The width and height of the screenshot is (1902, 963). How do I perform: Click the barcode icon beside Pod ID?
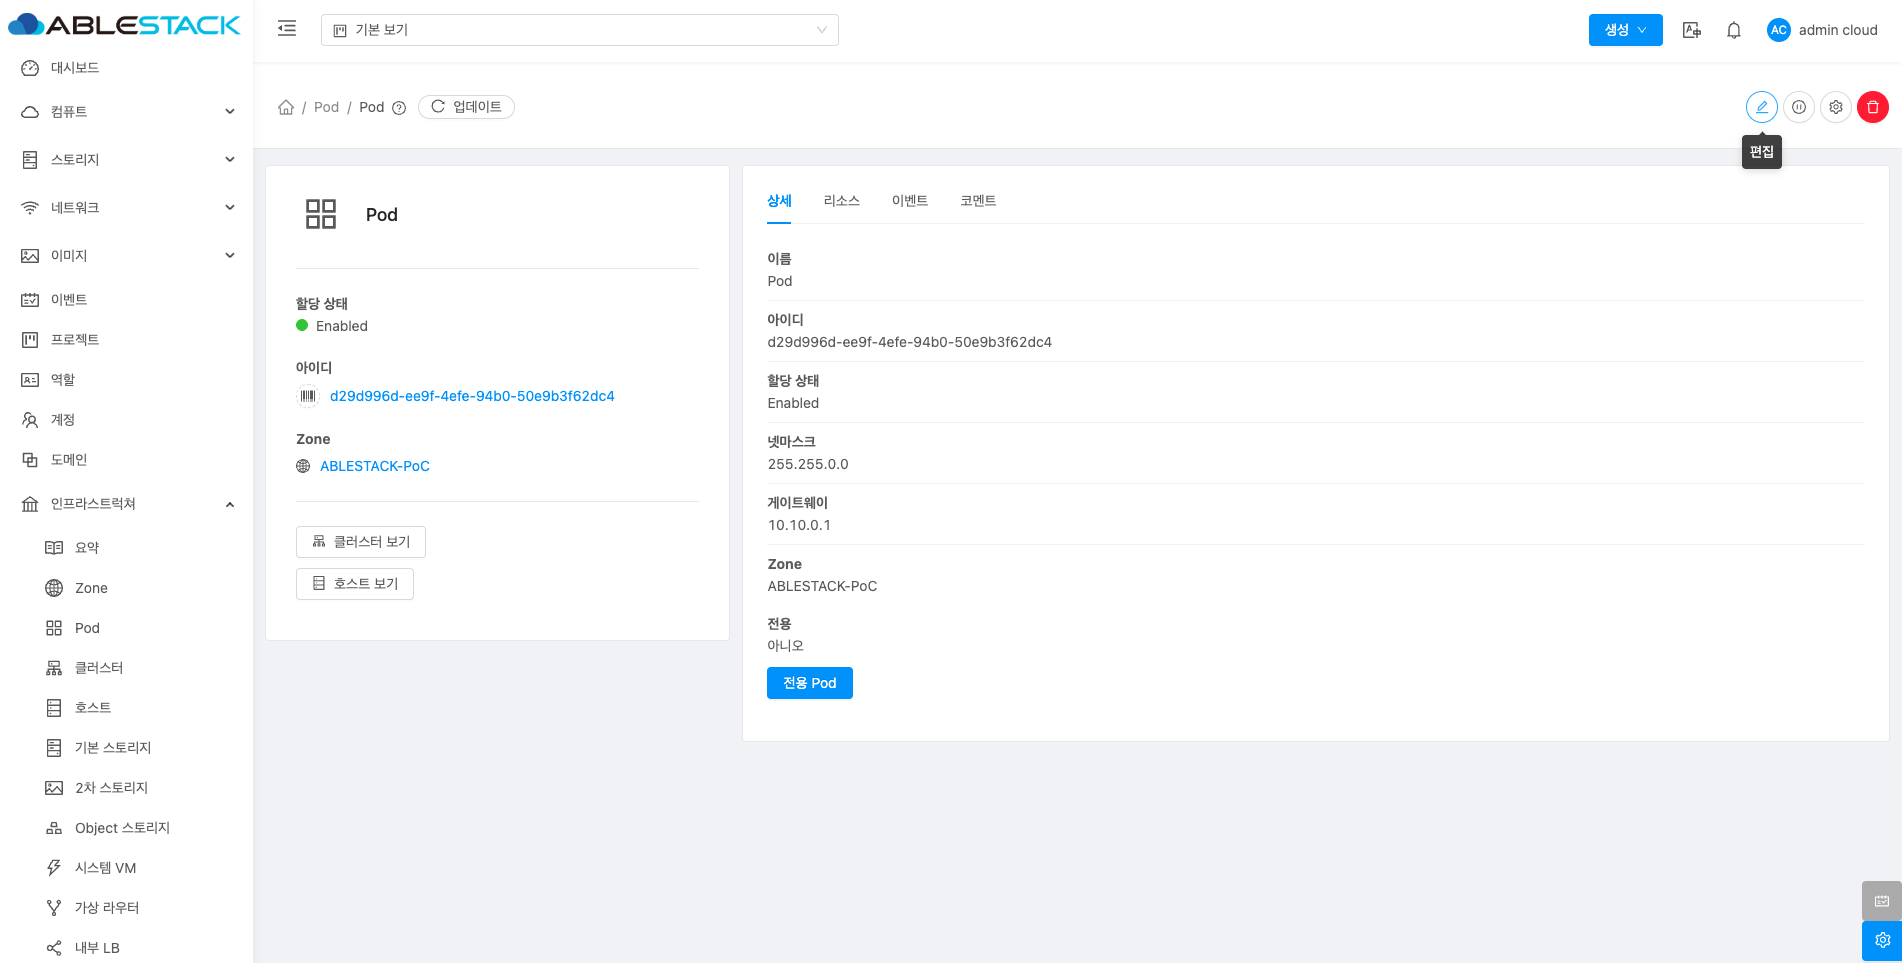click(308, 396)
